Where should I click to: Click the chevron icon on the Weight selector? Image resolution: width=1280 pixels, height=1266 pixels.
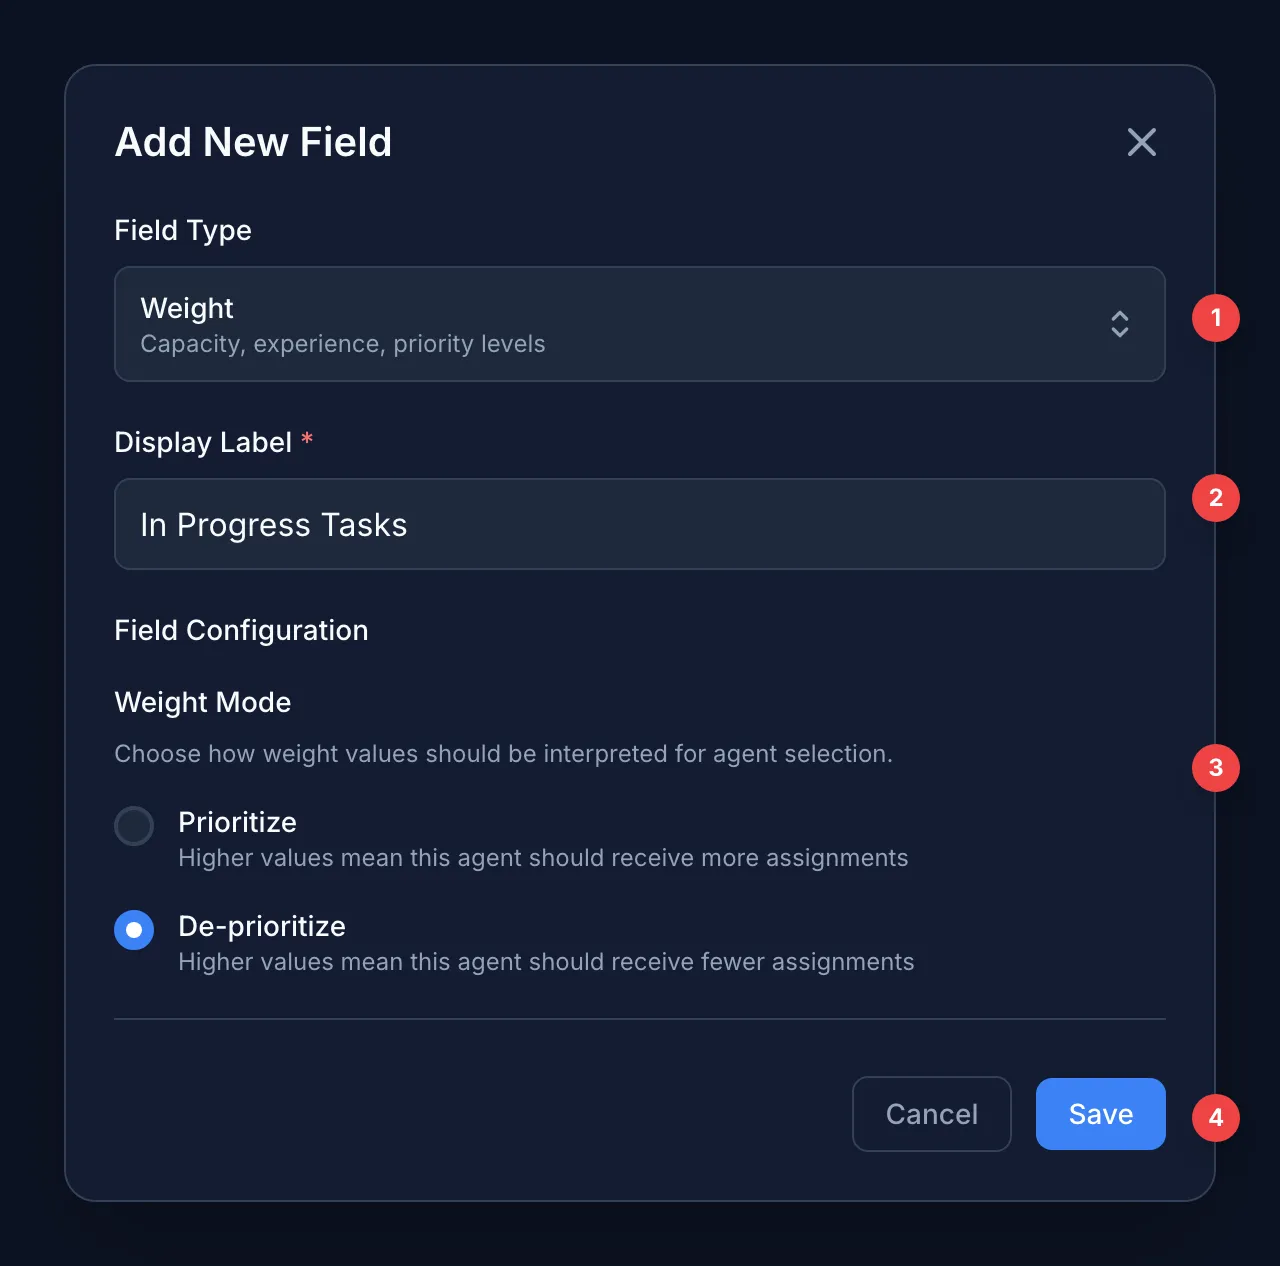point(1120,324)
